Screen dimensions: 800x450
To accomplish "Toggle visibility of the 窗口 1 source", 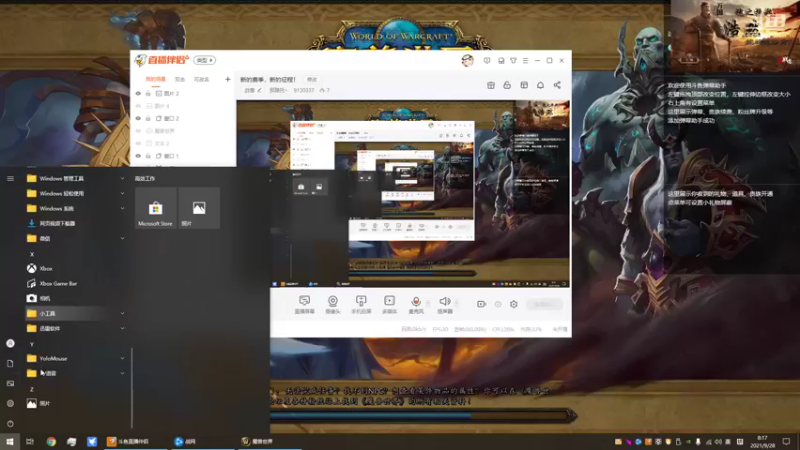I will [138, 156].
